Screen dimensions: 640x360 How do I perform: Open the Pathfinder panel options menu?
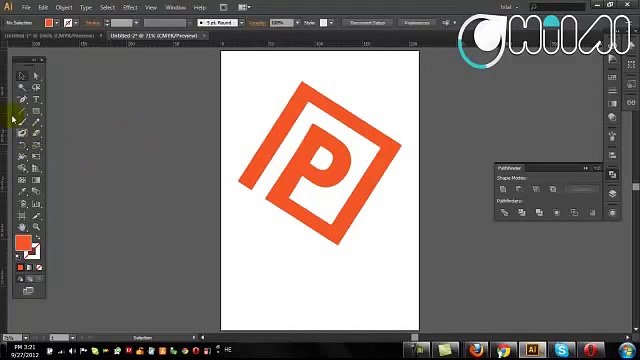[x=597, y=168]
